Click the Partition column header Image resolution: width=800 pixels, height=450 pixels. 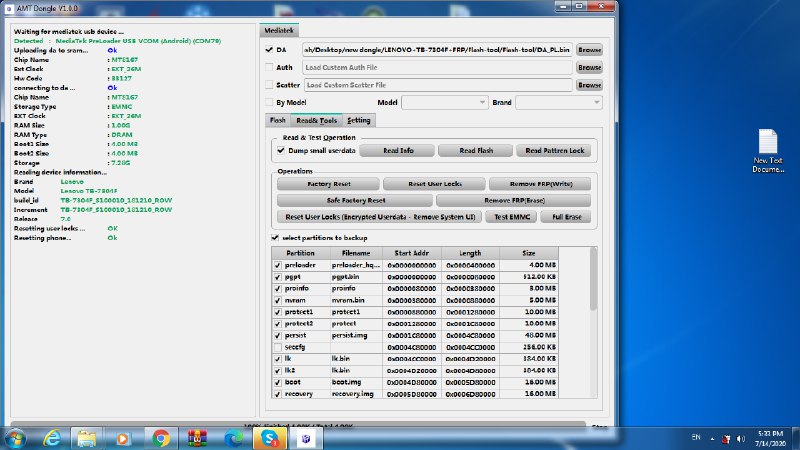pyautogui.click(x=301, y=253)
